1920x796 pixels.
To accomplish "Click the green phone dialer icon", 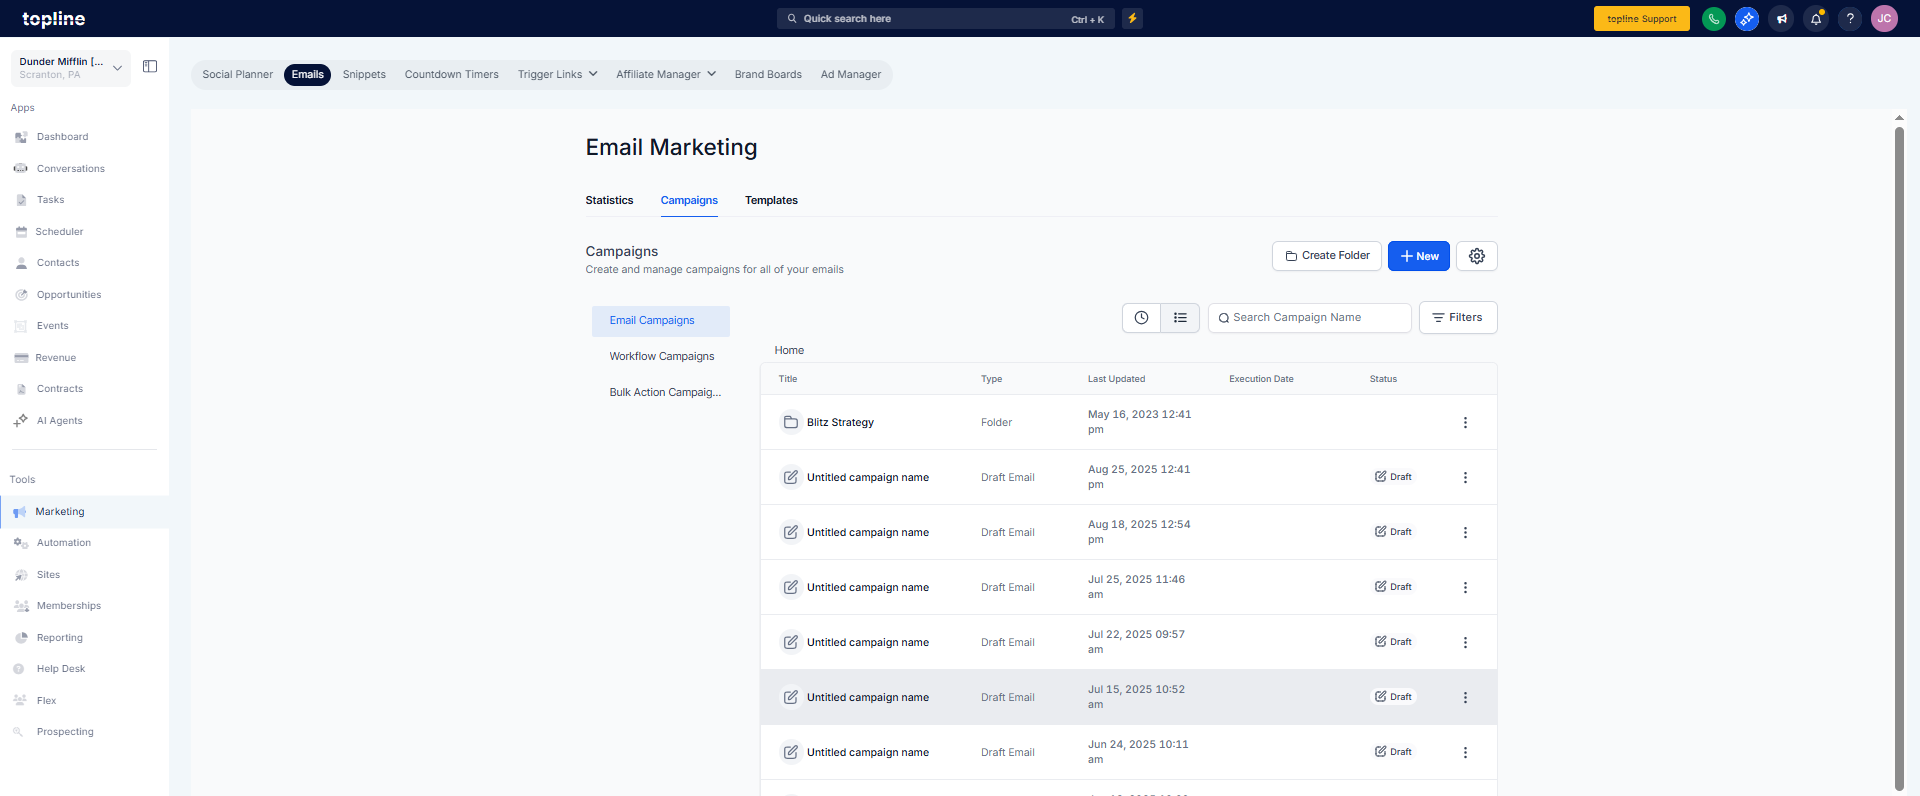I will point(1713,19).
